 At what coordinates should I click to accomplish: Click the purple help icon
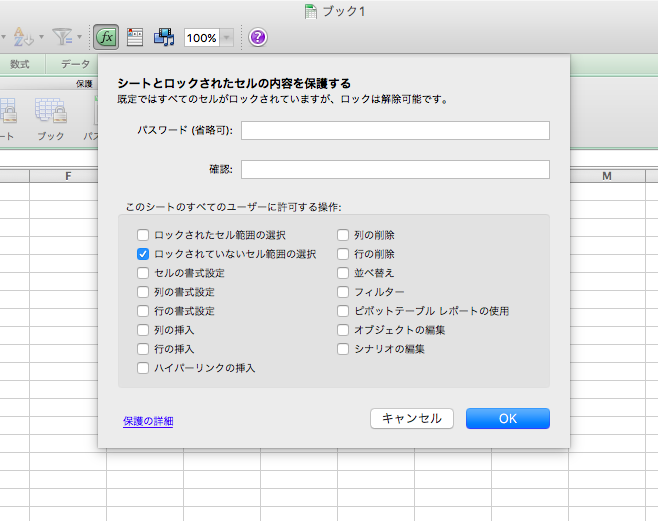click(258, 37)
